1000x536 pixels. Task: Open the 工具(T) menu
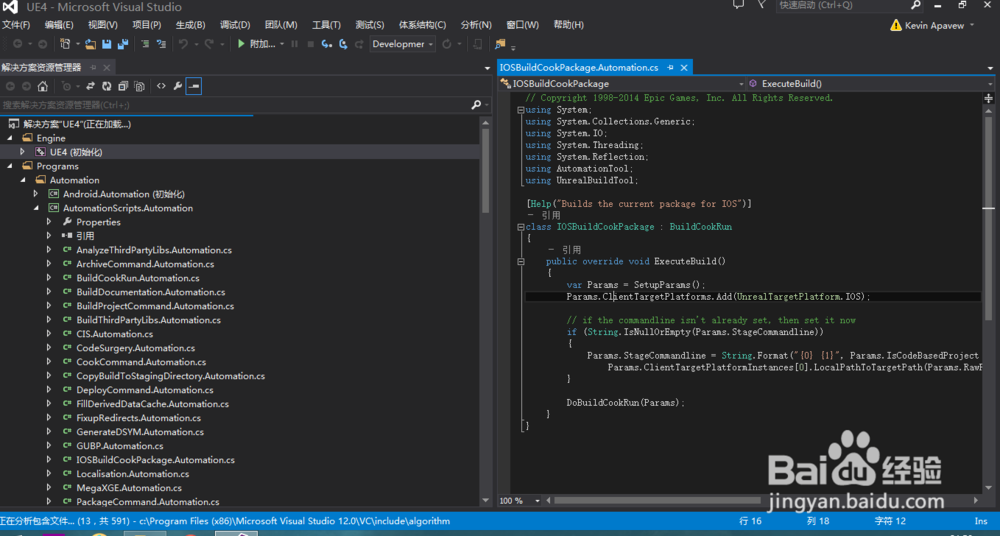tap(326, 25)
